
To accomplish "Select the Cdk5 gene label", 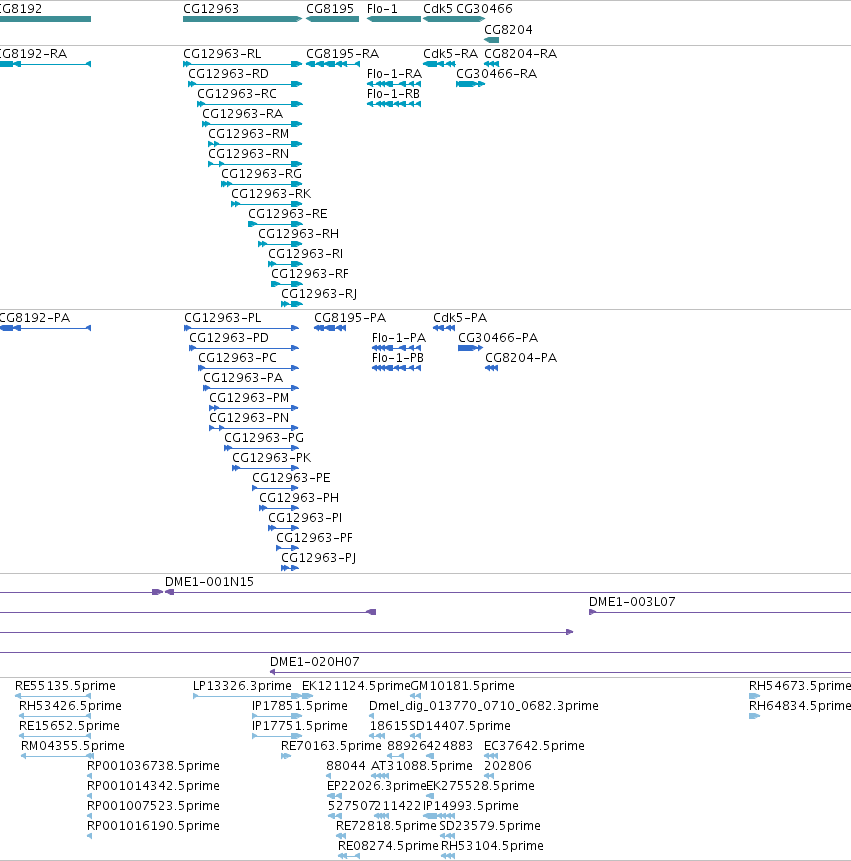I will [438, 9].
